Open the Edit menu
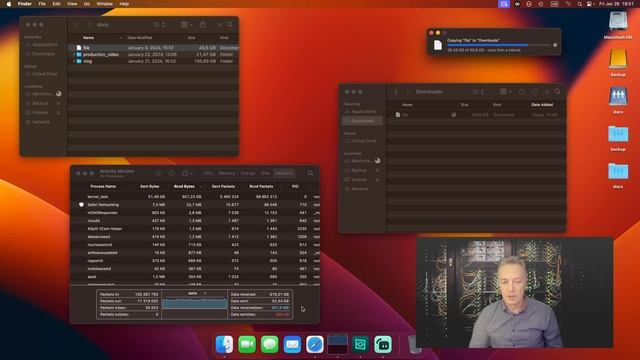Image resolution: width=640 pixels, height=360 pixels. pyautogui.click(x=56, y=4)
